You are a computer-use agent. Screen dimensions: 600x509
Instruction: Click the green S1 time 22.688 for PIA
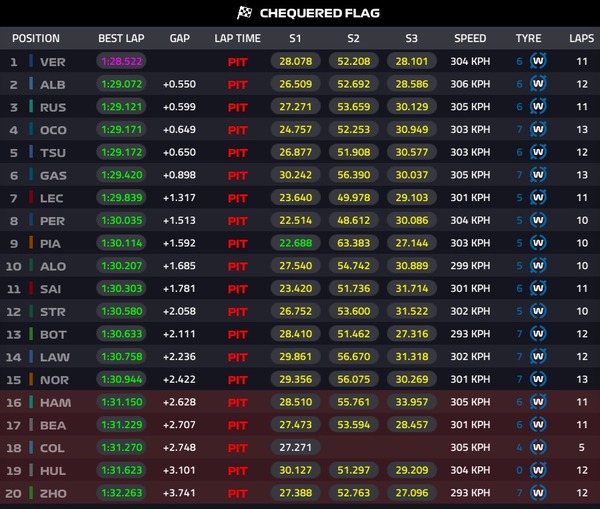tap(295, 243)
